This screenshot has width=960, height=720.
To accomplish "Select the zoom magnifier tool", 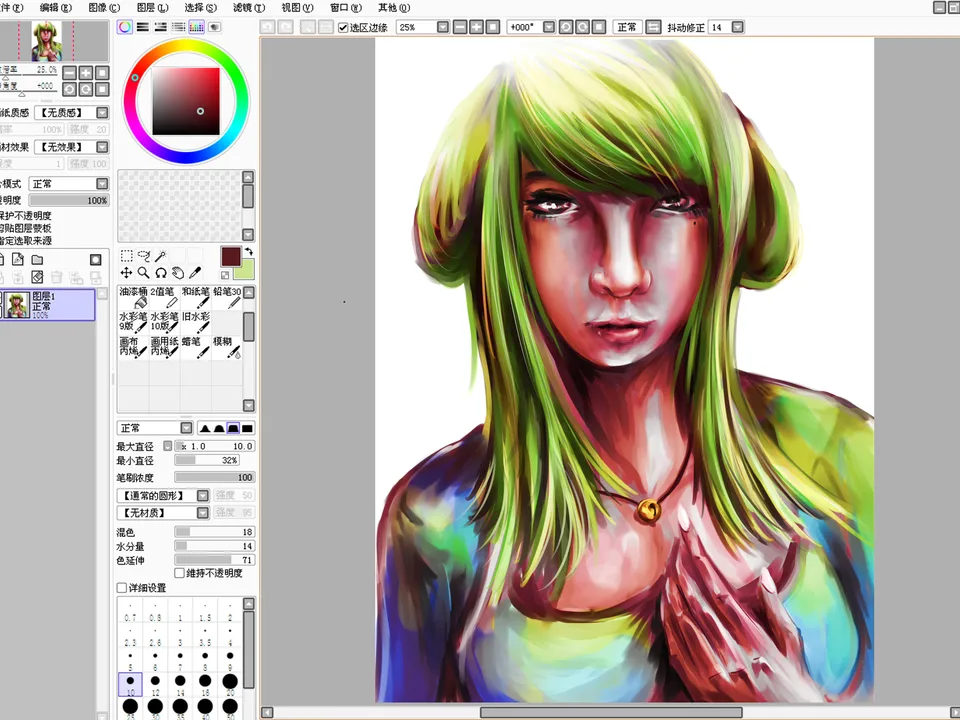I will point(143,273).
